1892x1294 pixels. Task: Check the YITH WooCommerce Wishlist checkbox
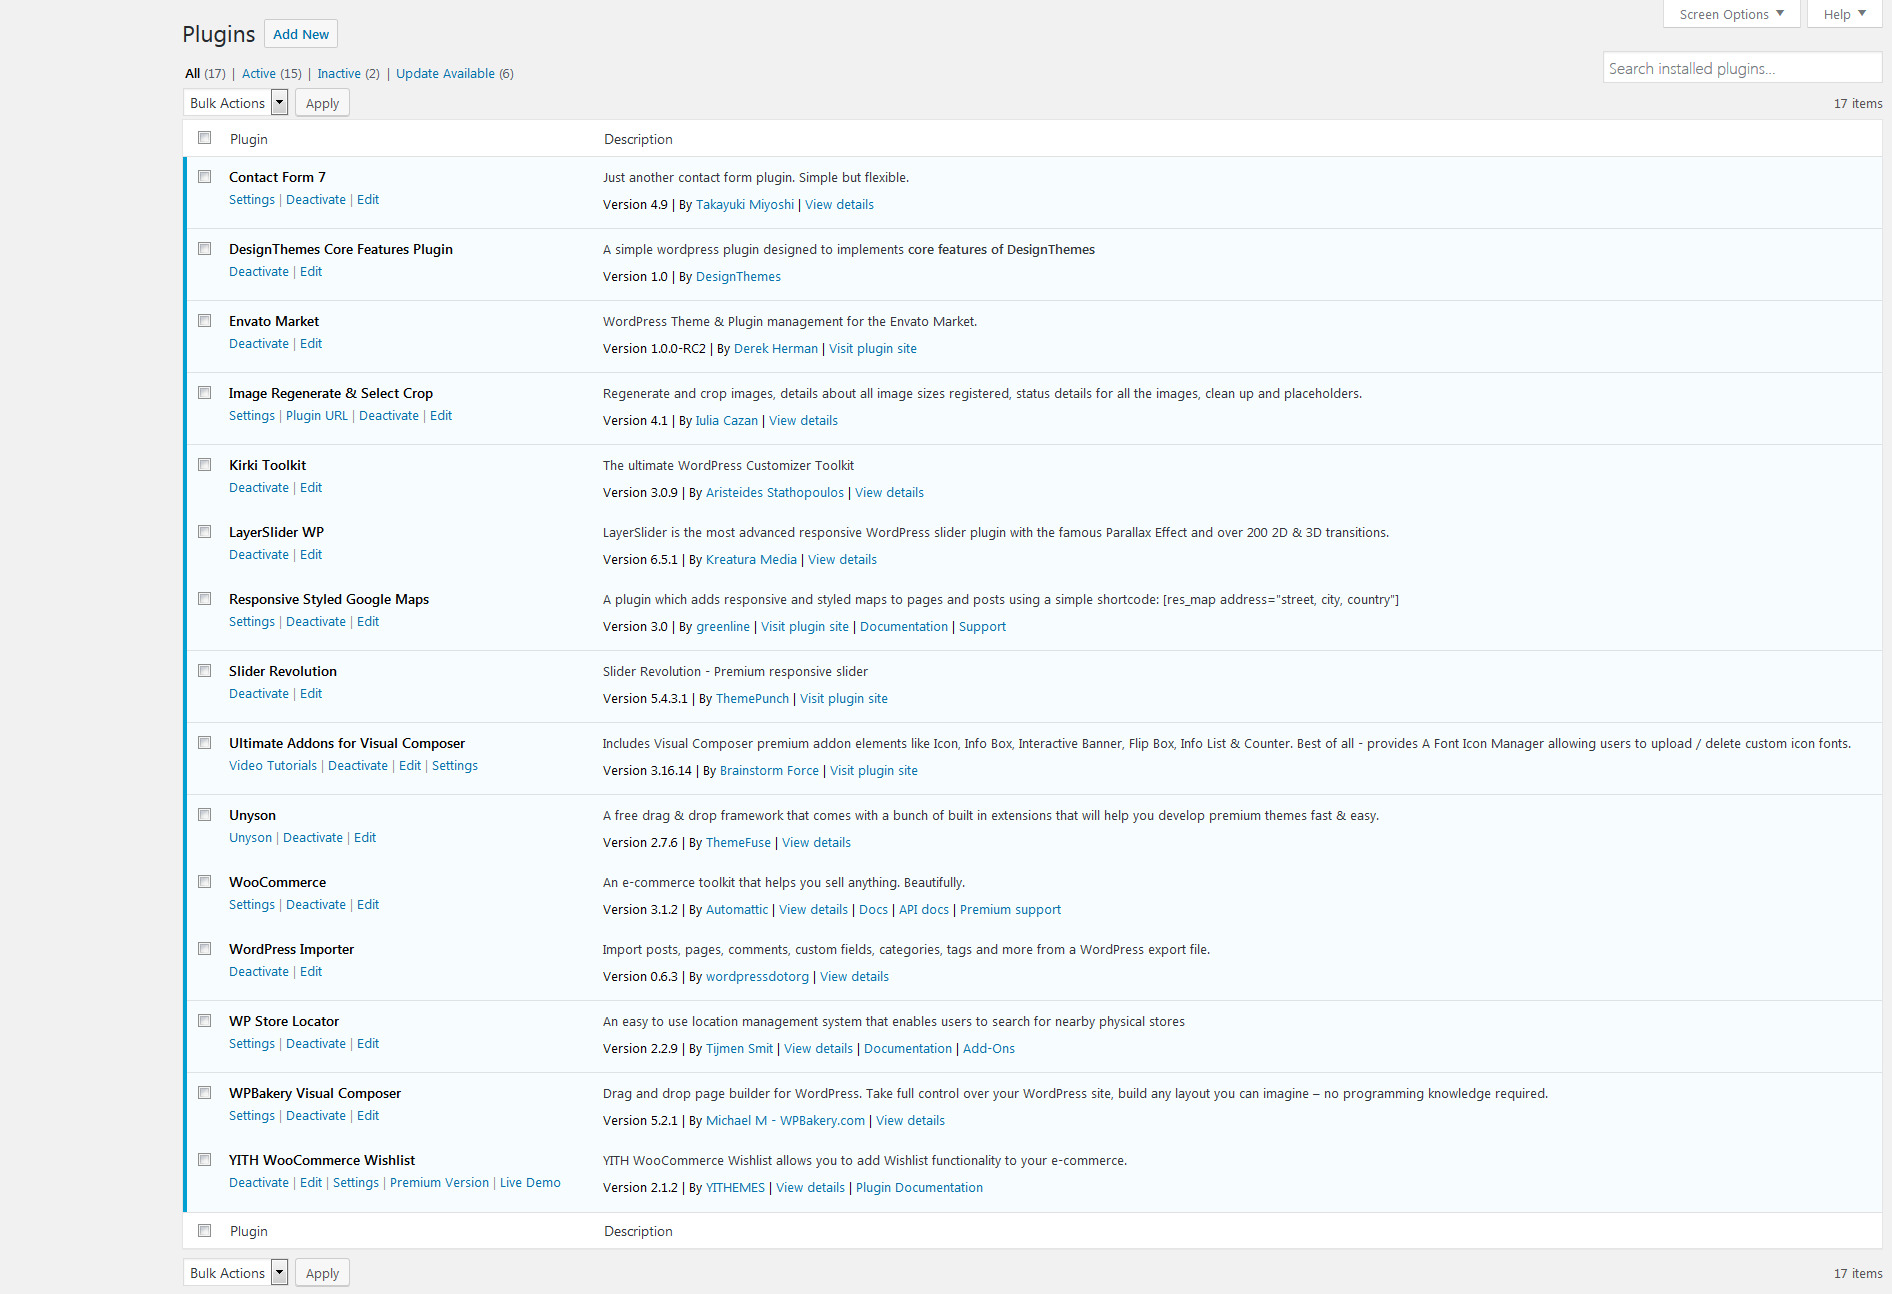pyautogui.click(x=205, y=1159)
